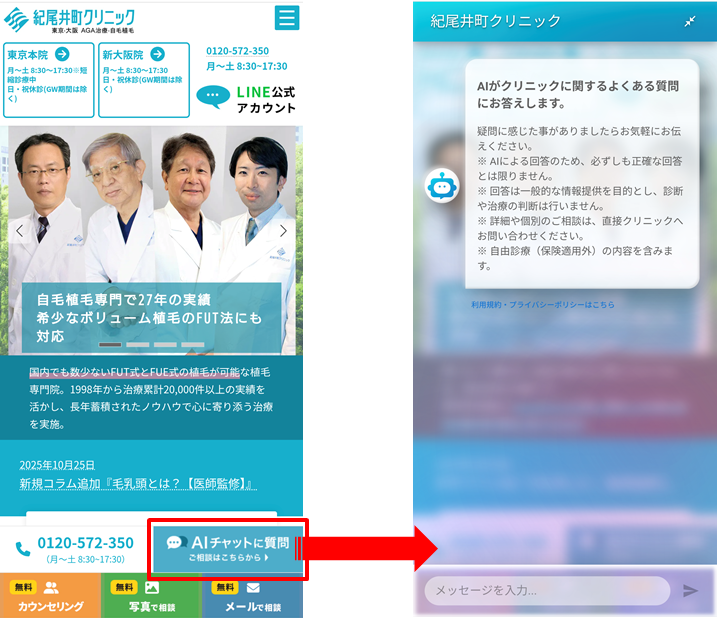Open the 新規コラム追加『毛乳頭とは?』 news link
Screen dimensions: 717x618
pos(138,484)
